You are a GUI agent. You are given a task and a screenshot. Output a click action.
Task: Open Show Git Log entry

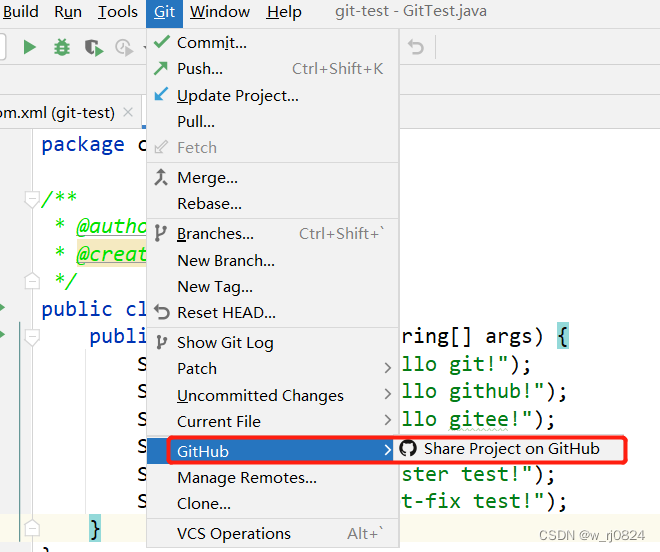(272, 343)
